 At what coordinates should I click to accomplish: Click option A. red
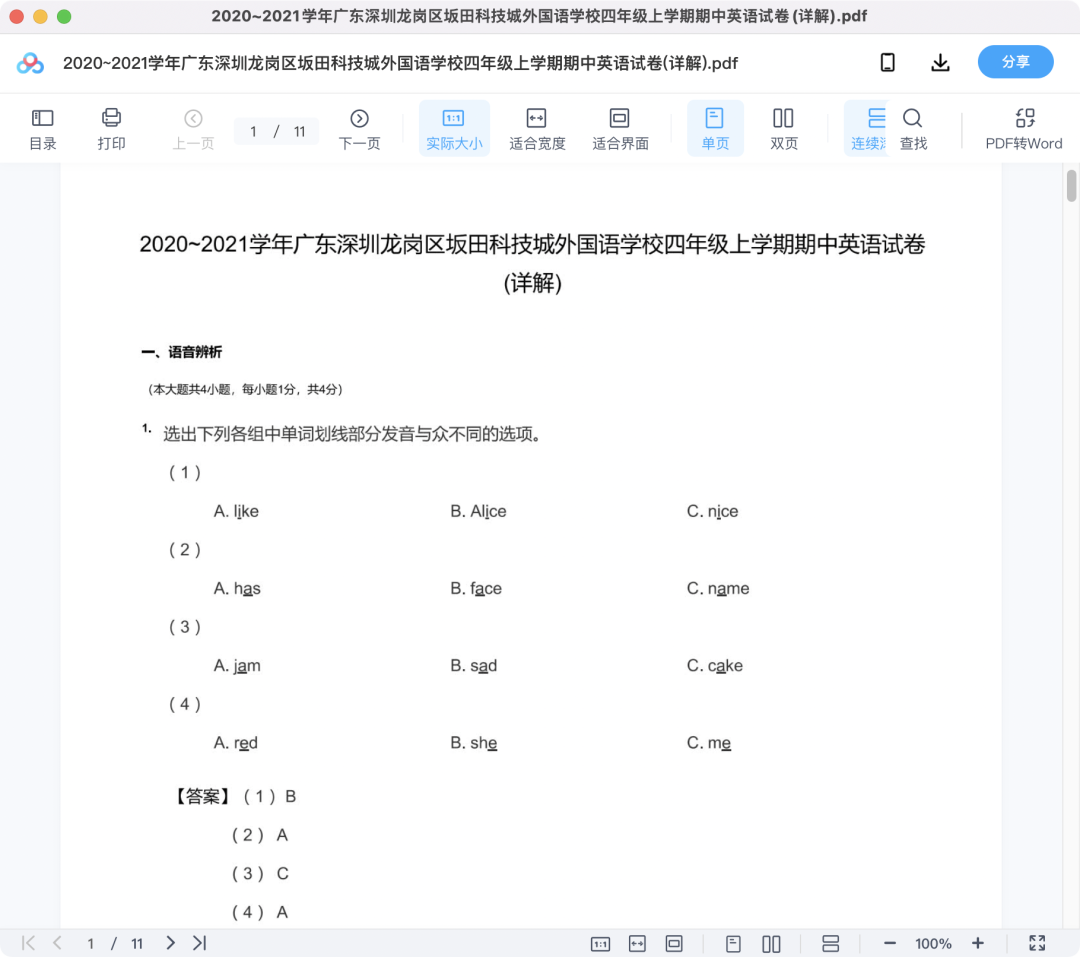(x=236, y=743)
